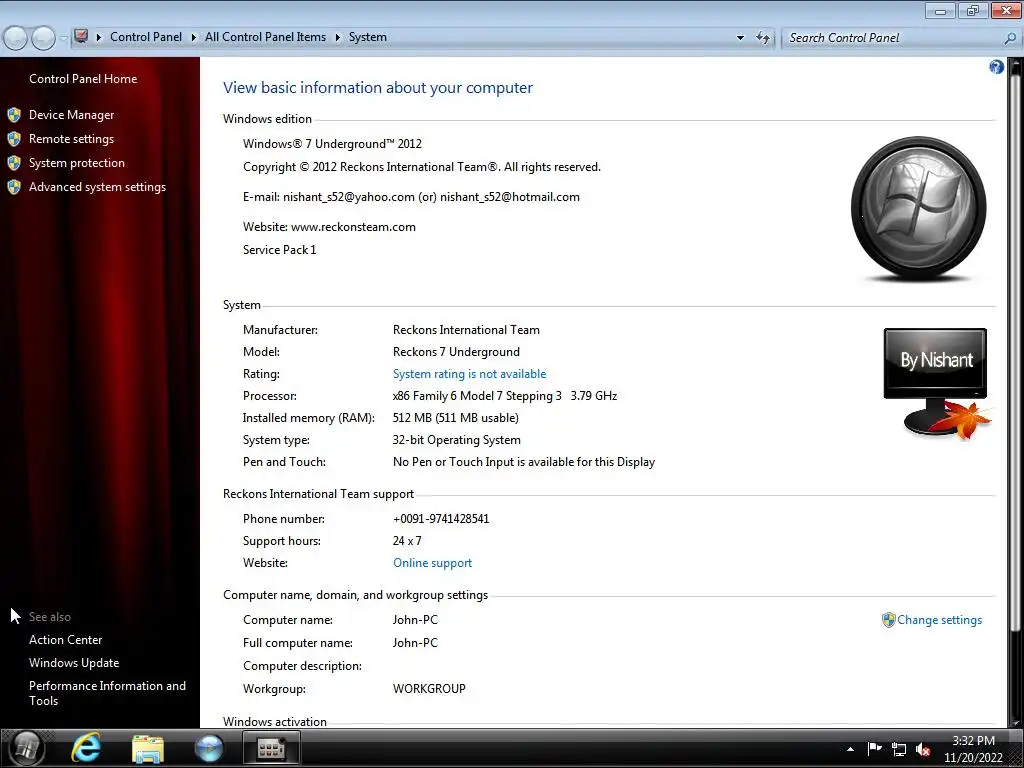Open Online support link
The image size is (1024, 768).
point(432,563)
